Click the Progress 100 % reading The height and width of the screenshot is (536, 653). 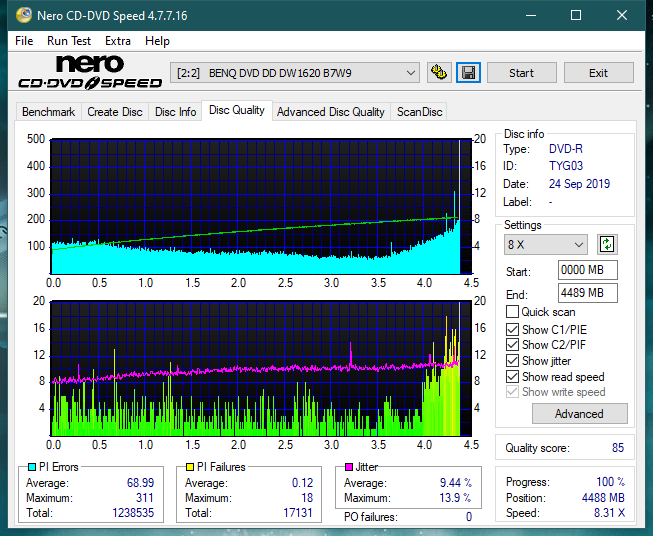coord(611,482)
